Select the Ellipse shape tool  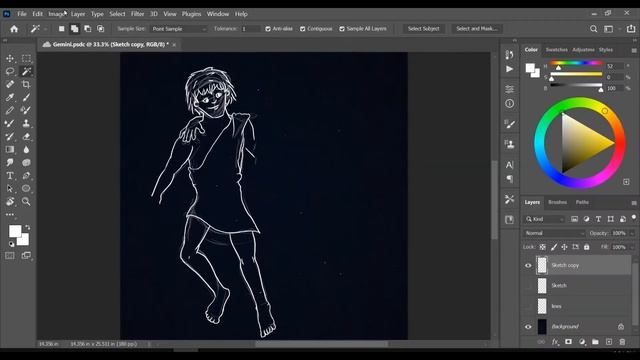pos(26,189)
